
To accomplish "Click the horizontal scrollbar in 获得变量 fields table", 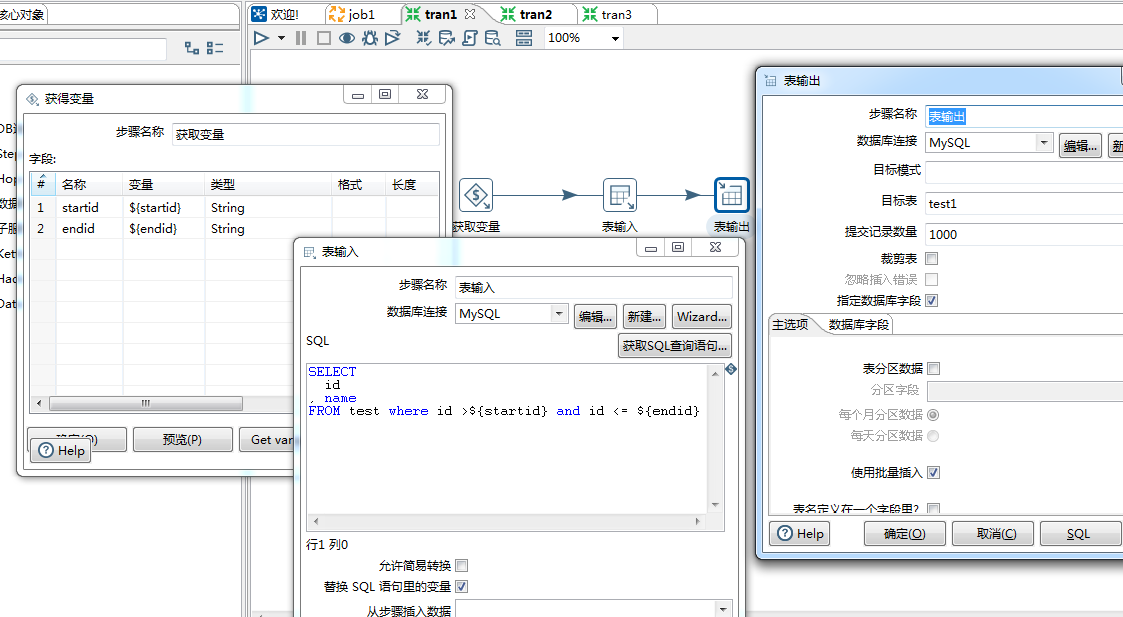I will tap(145, 403).
